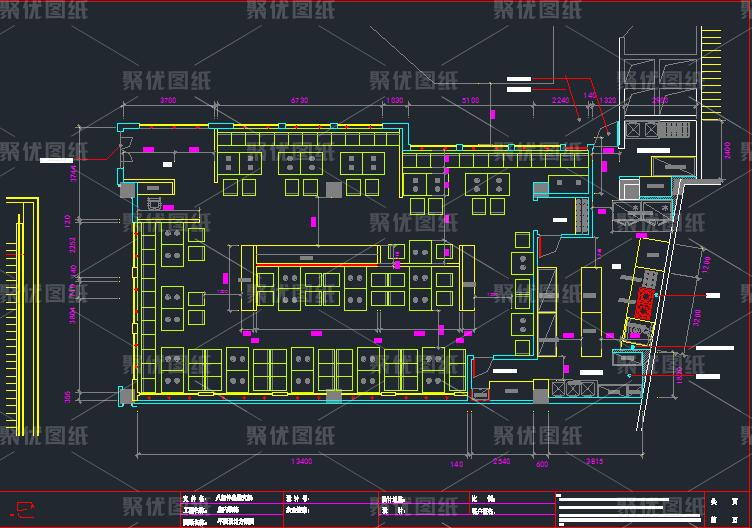Screen dimensions: 752x528
Task: Select the red patterned block in the right-hand room
Action: [645, 304]
